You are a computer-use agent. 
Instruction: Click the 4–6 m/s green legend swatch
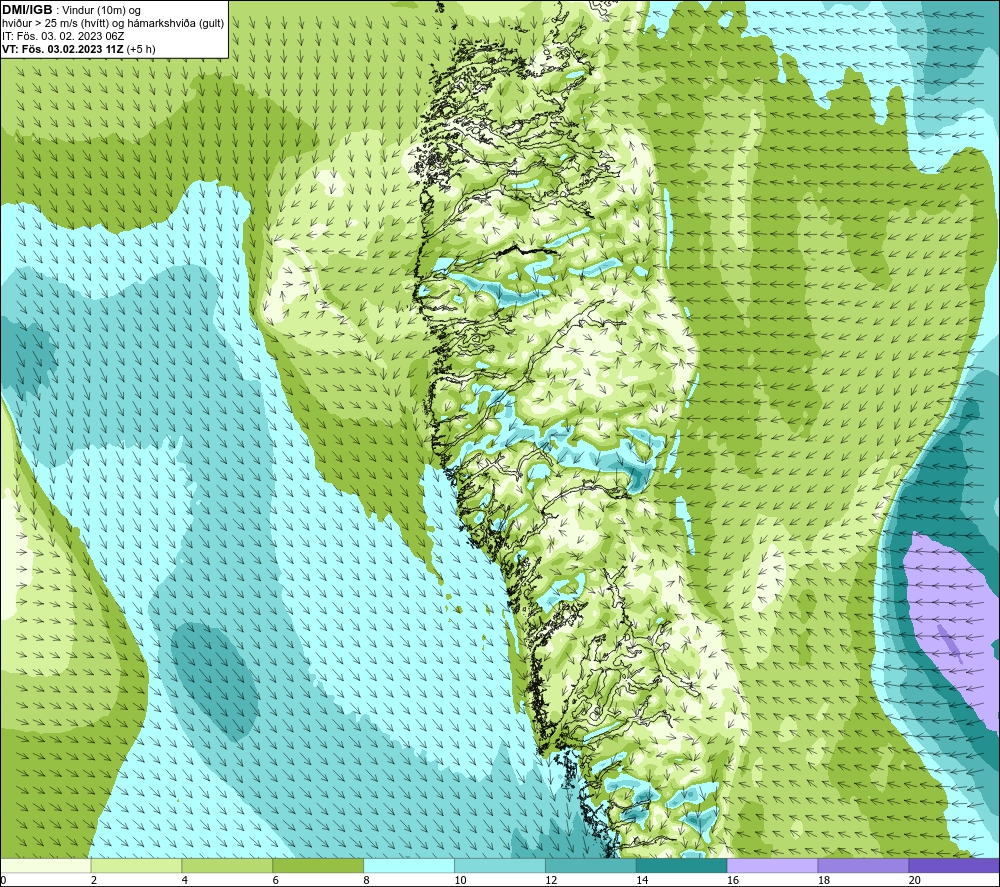(227, 865)
